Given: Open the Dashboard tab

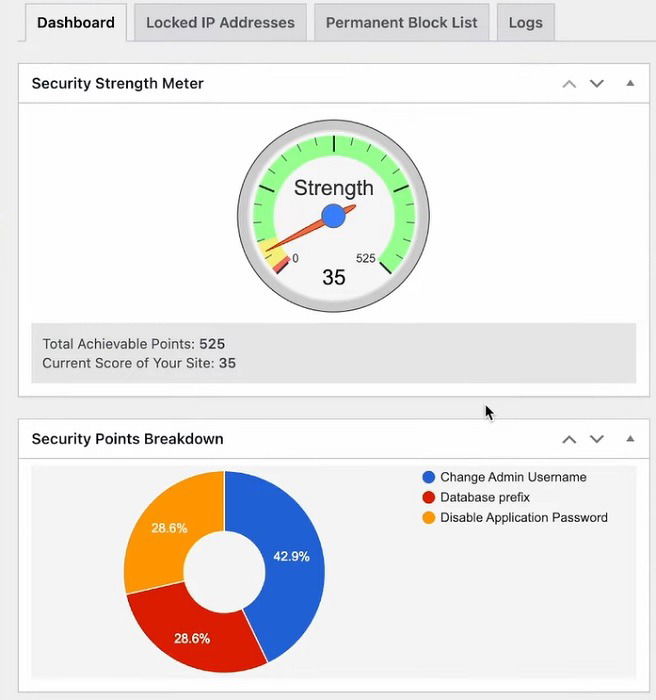Looking at the screenshot, I should [x=76, y=22].
